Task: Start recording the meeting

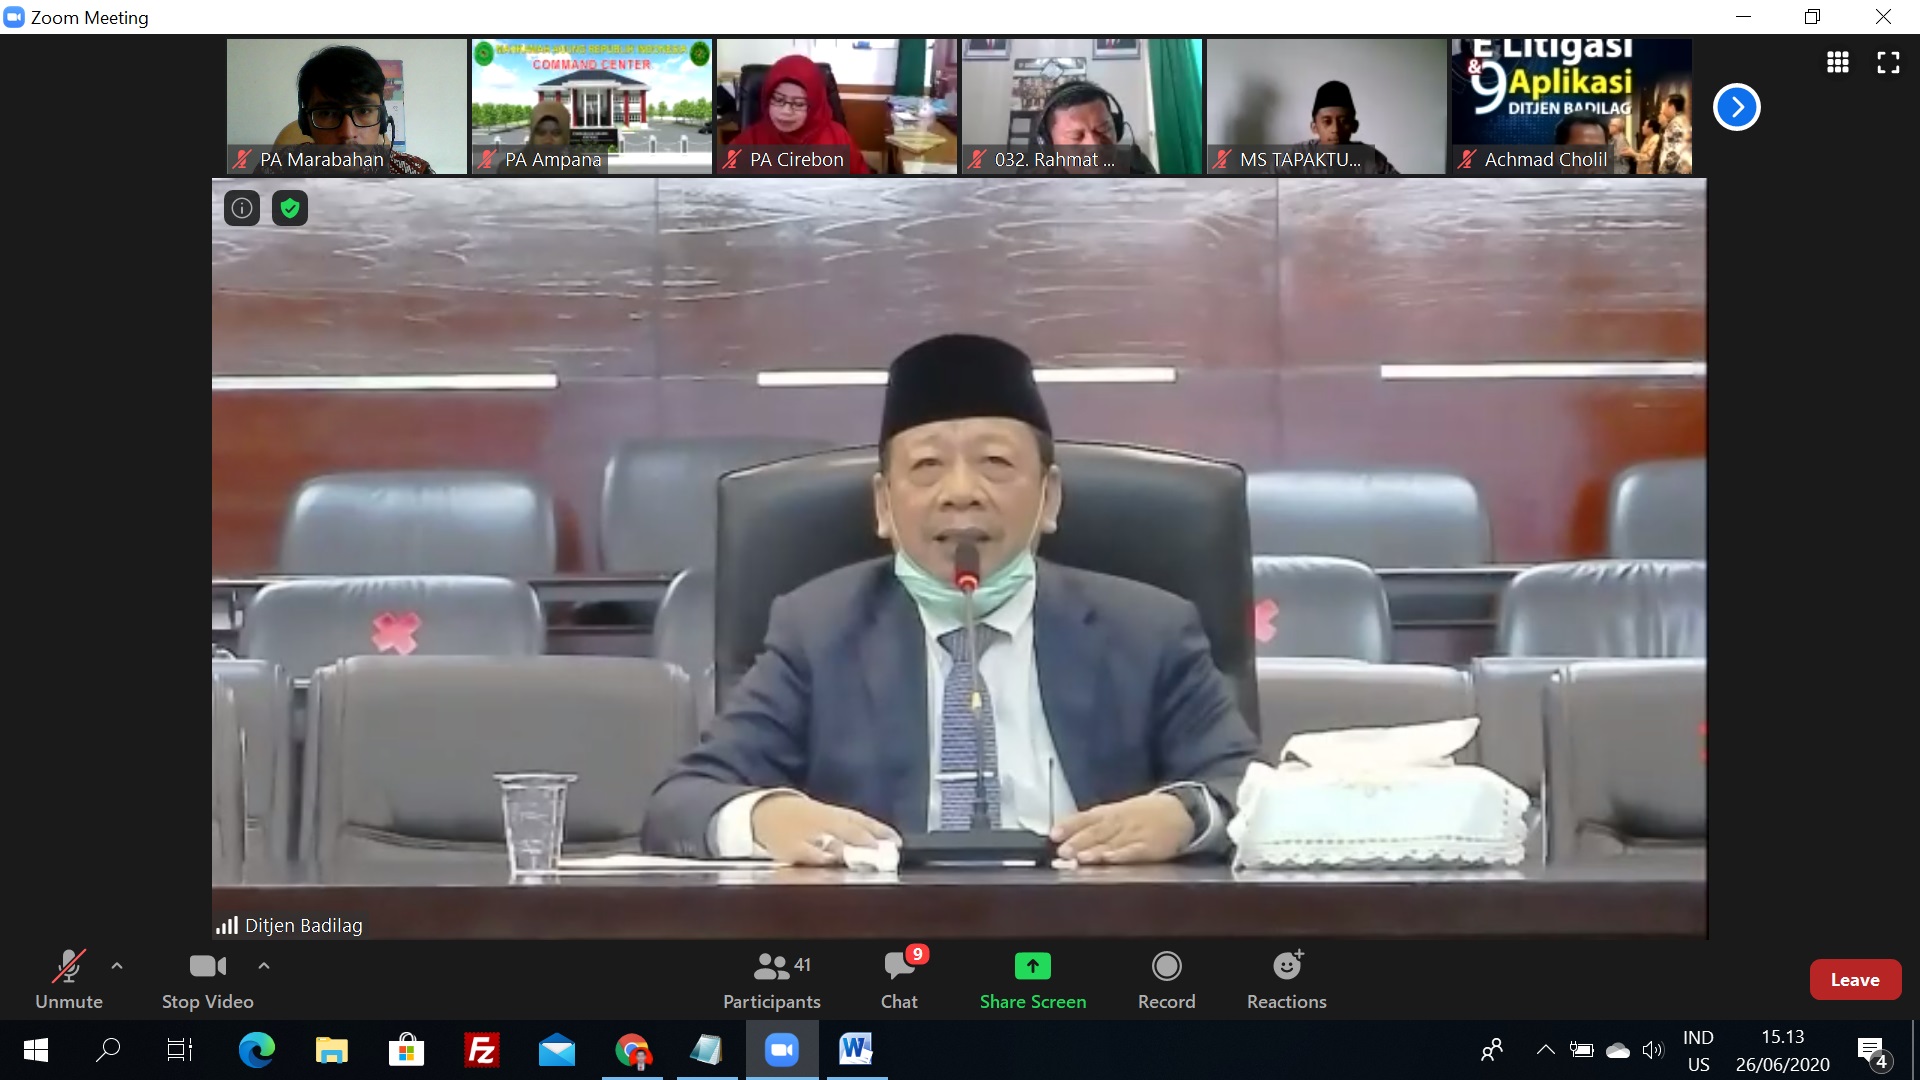Action: click(x=1166, y=978)
